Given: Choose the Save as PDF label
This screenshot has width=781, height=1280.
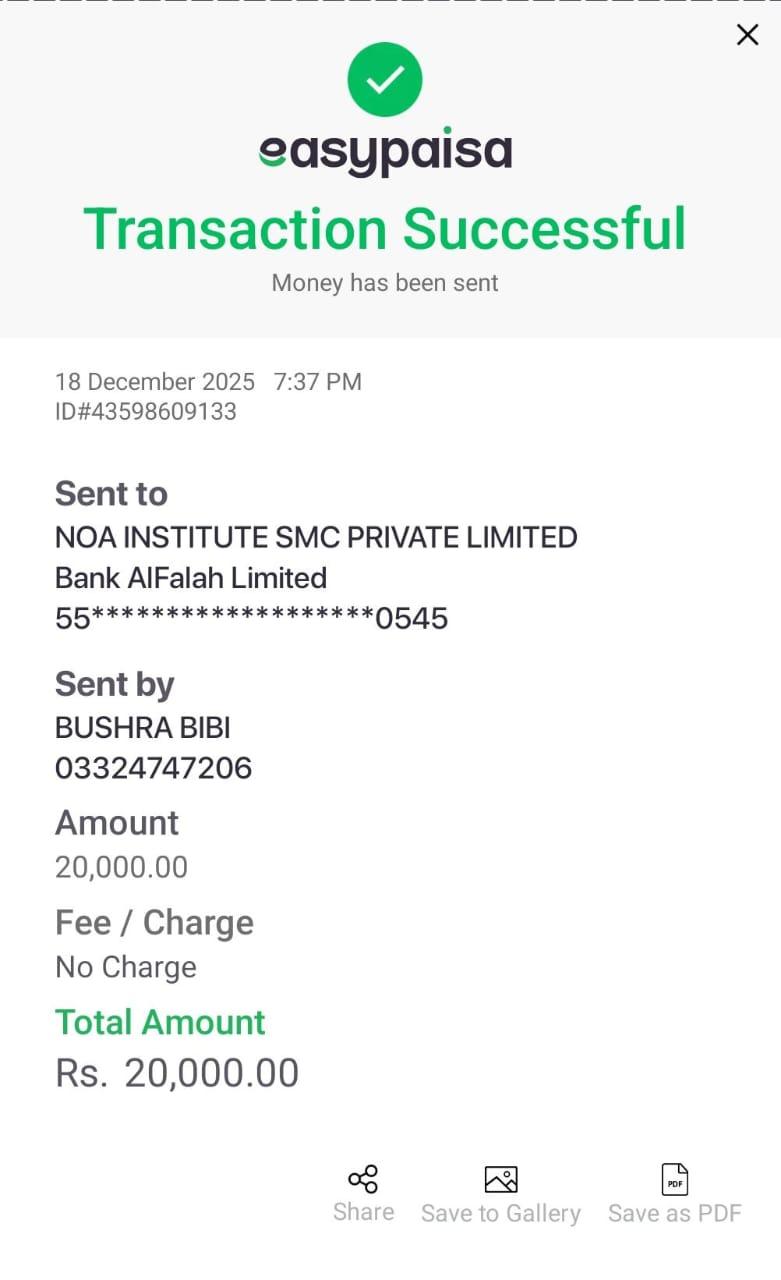Looking at the screenshot, I should click(675, 1213).
